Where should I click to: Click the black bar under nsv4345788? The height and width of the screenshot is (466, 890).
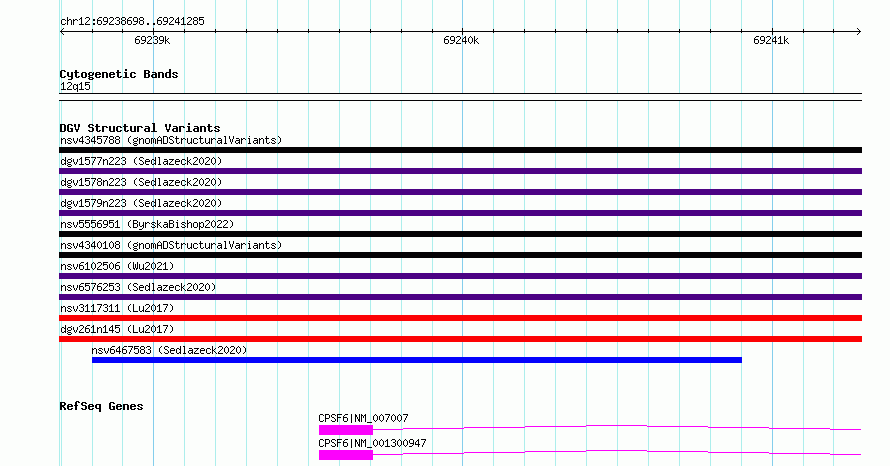click(460, 150)
